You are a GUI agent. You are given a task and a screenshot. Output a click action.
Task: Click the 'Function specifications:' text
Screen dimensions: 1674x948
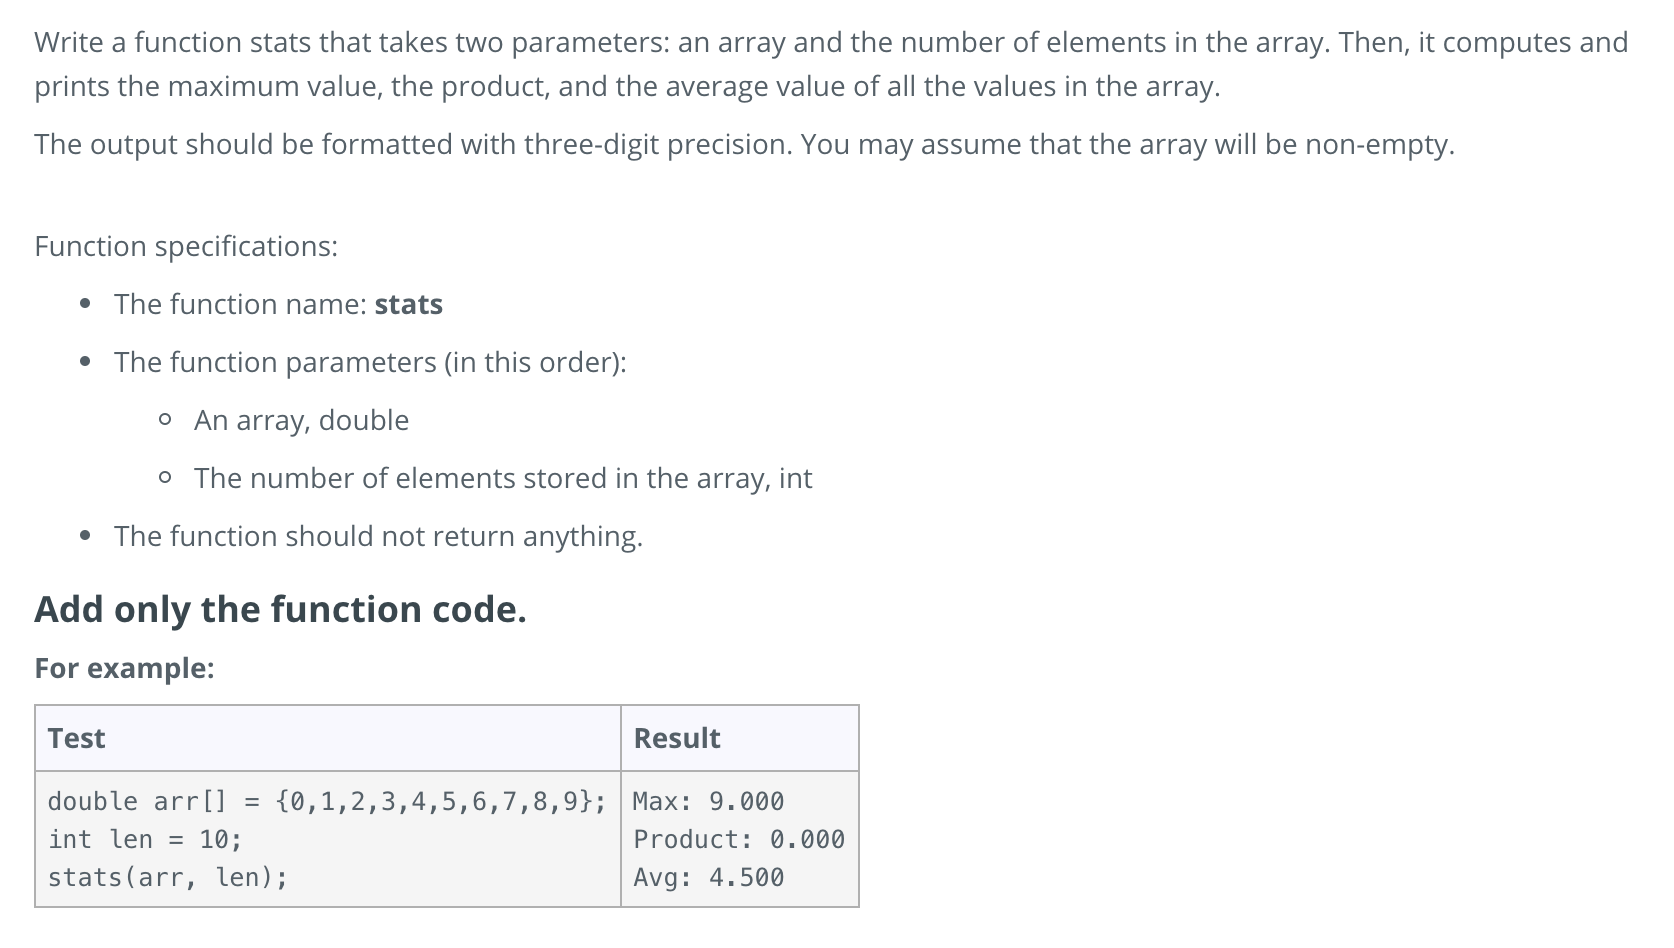point(186,246)
